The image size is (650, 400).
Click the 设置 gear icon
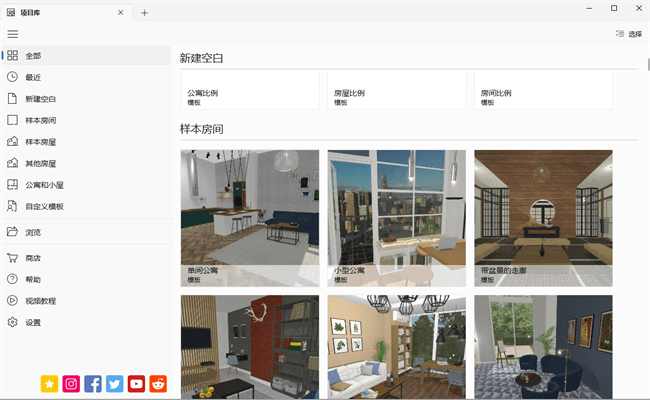[x=12, y=322]
